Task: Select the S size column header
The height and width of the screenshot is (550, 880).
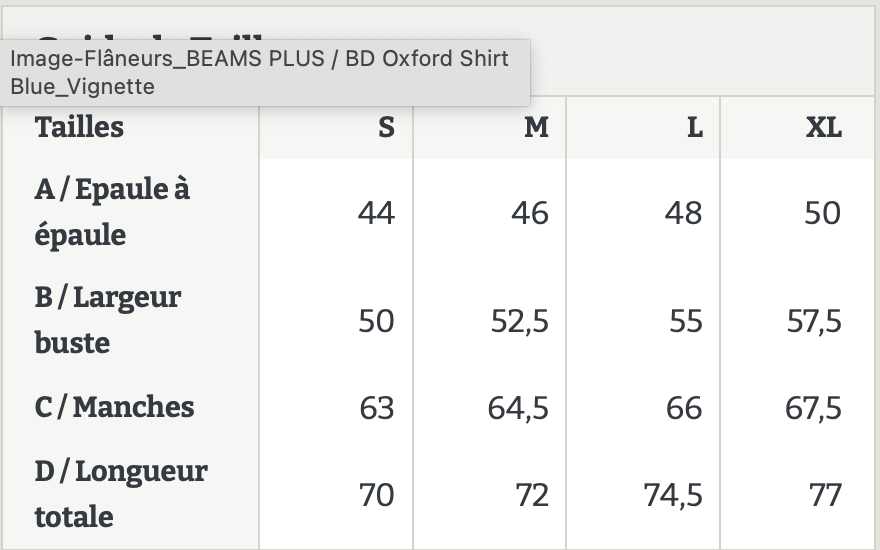Action: point(336,127)
